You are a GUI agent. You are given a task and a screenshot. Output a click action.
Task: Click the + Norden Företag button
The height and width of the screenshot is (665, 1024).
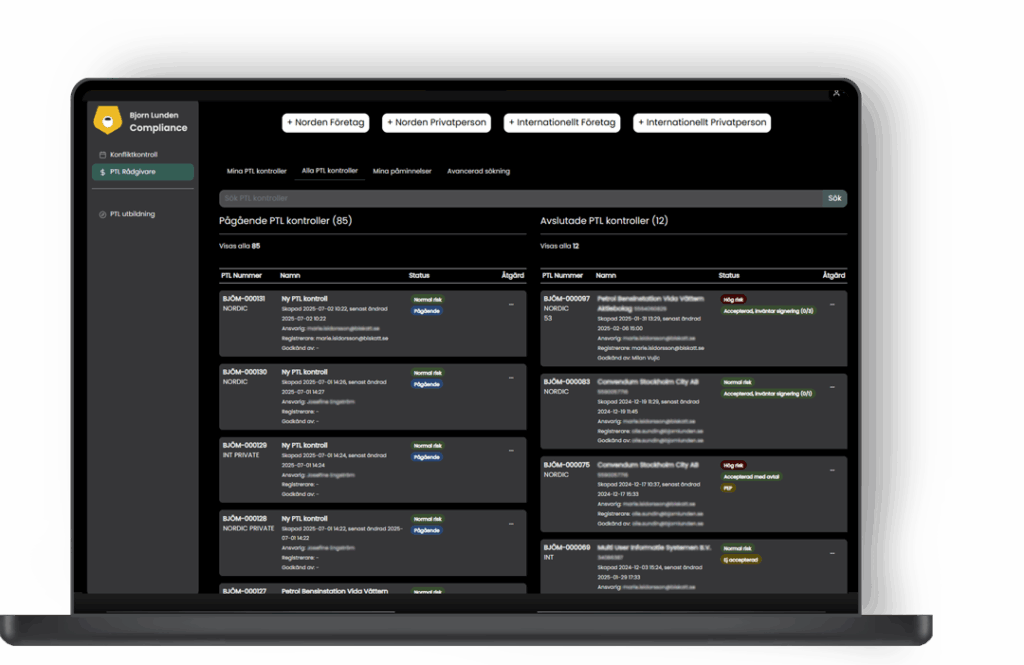click(x=326, y=123)
